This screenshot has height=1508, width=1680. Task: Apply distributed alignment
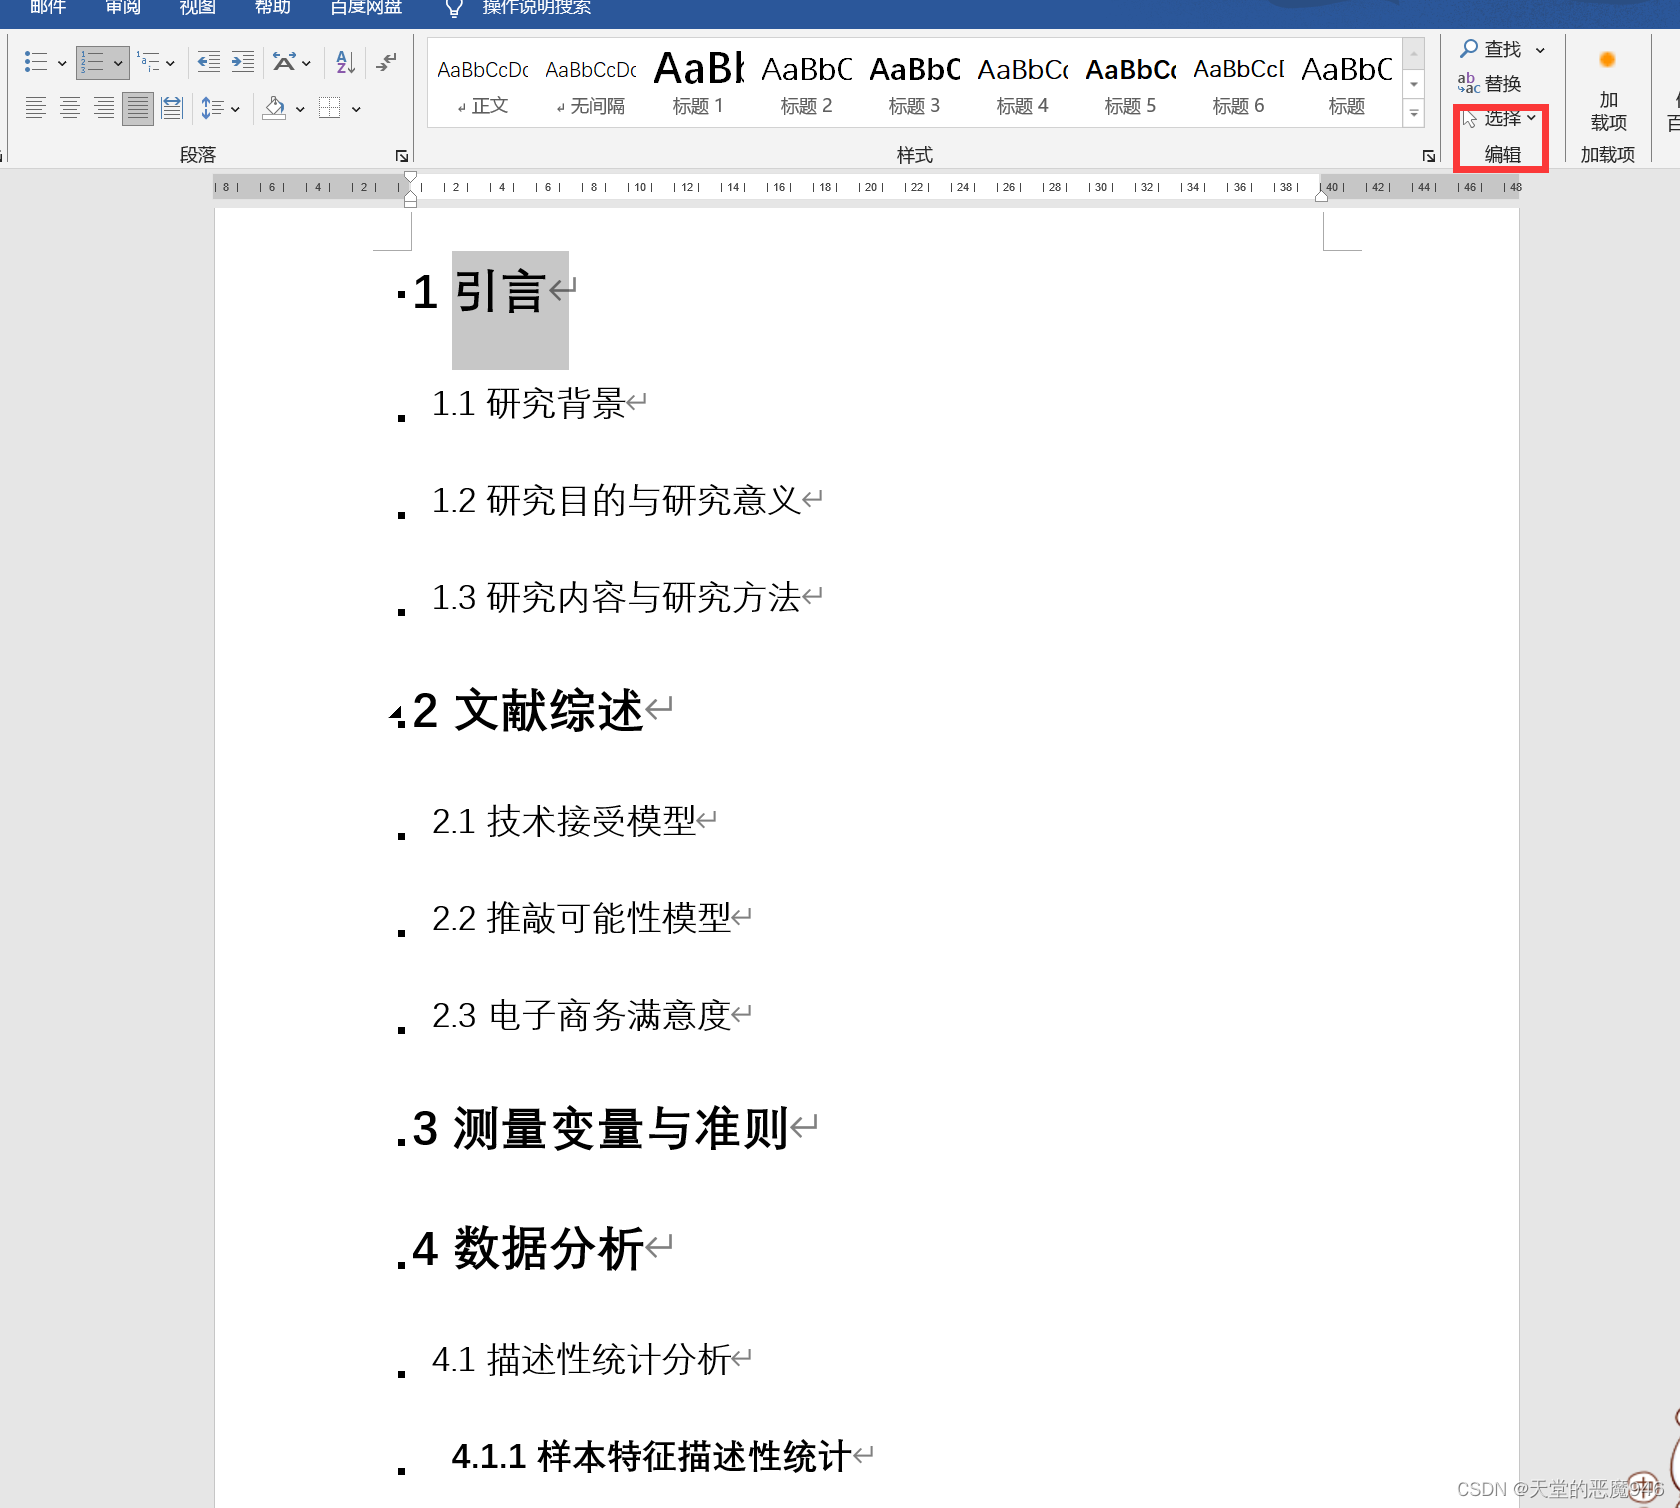pyautogui.click(x=172, y=108)
